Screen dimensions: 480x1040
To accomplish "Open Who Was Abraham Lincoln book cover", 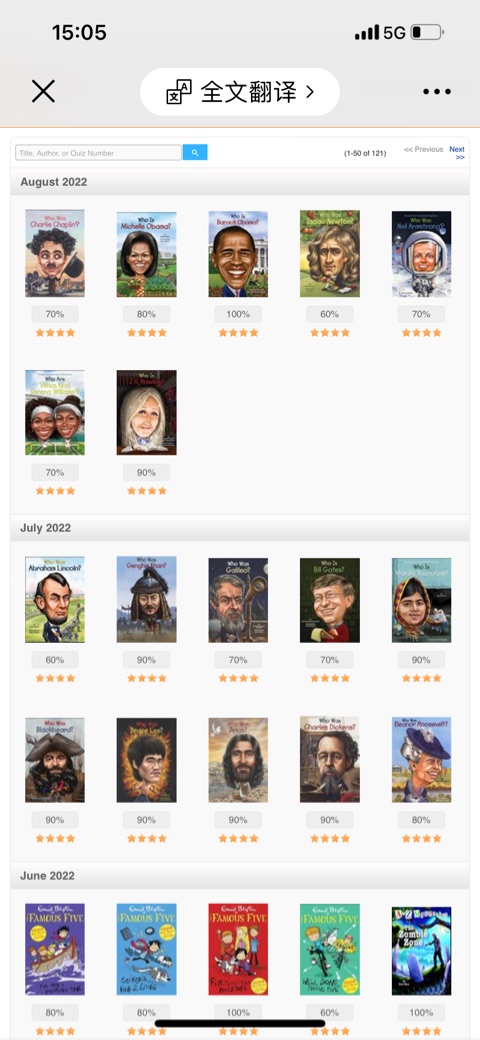I will pyautogui.click(x=55, y=600).
